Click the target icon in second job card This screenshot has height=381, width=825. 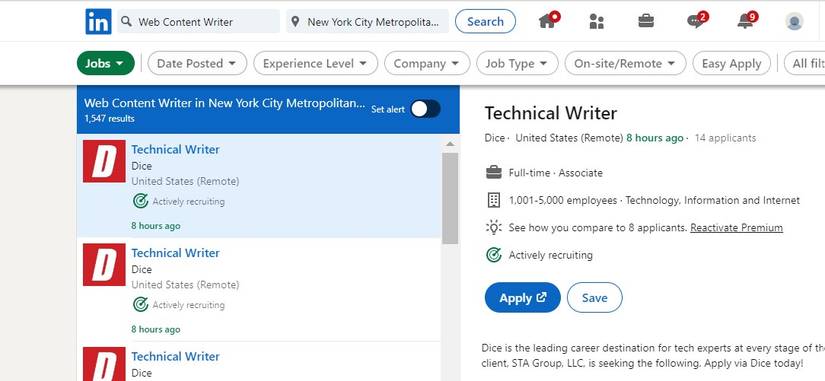pos(140,305)
